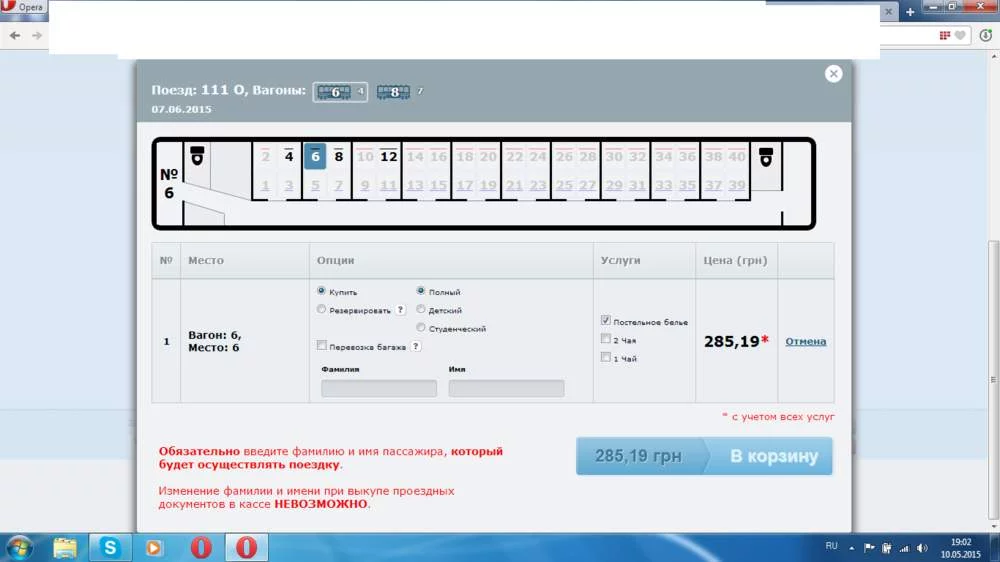Select the Полный ticket type

[420, 291]
